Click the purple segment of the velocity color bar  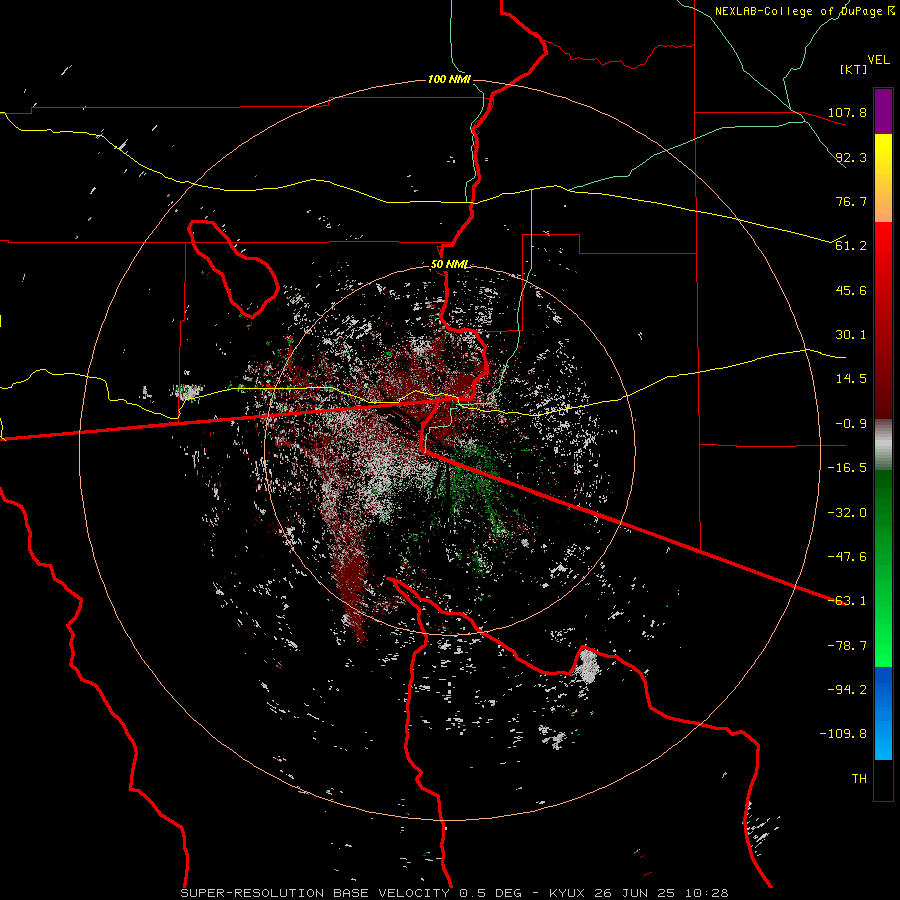883,111
